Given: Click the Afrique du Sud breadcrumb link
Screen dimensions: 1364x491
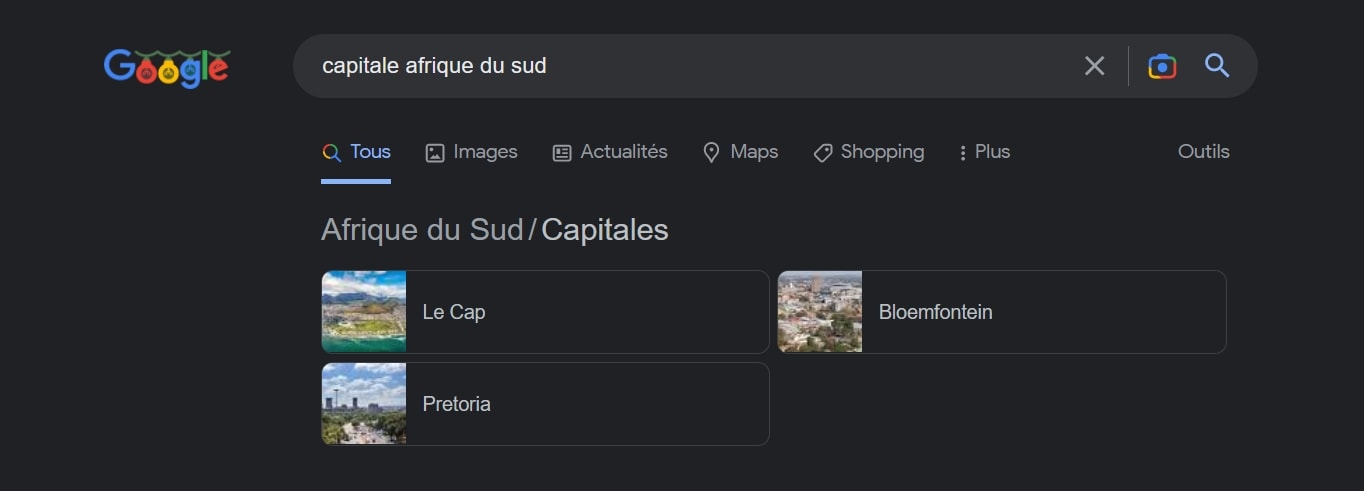Looking at the screenshot, I should click(422, 230).
